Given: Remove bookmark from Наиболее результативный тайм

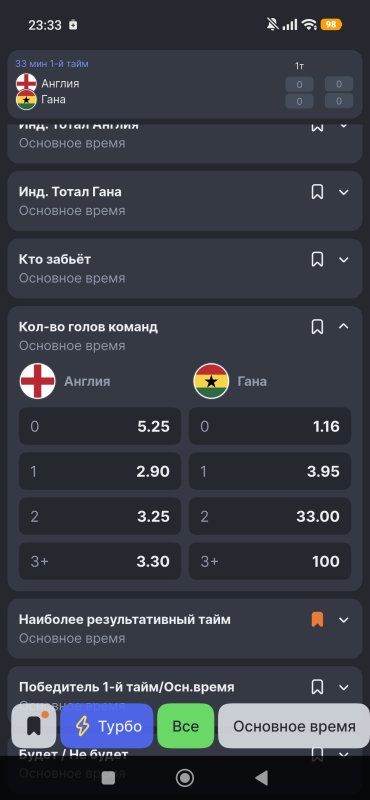Looking at the screenshot, I should pyautogui.click(x=317, y=620).
